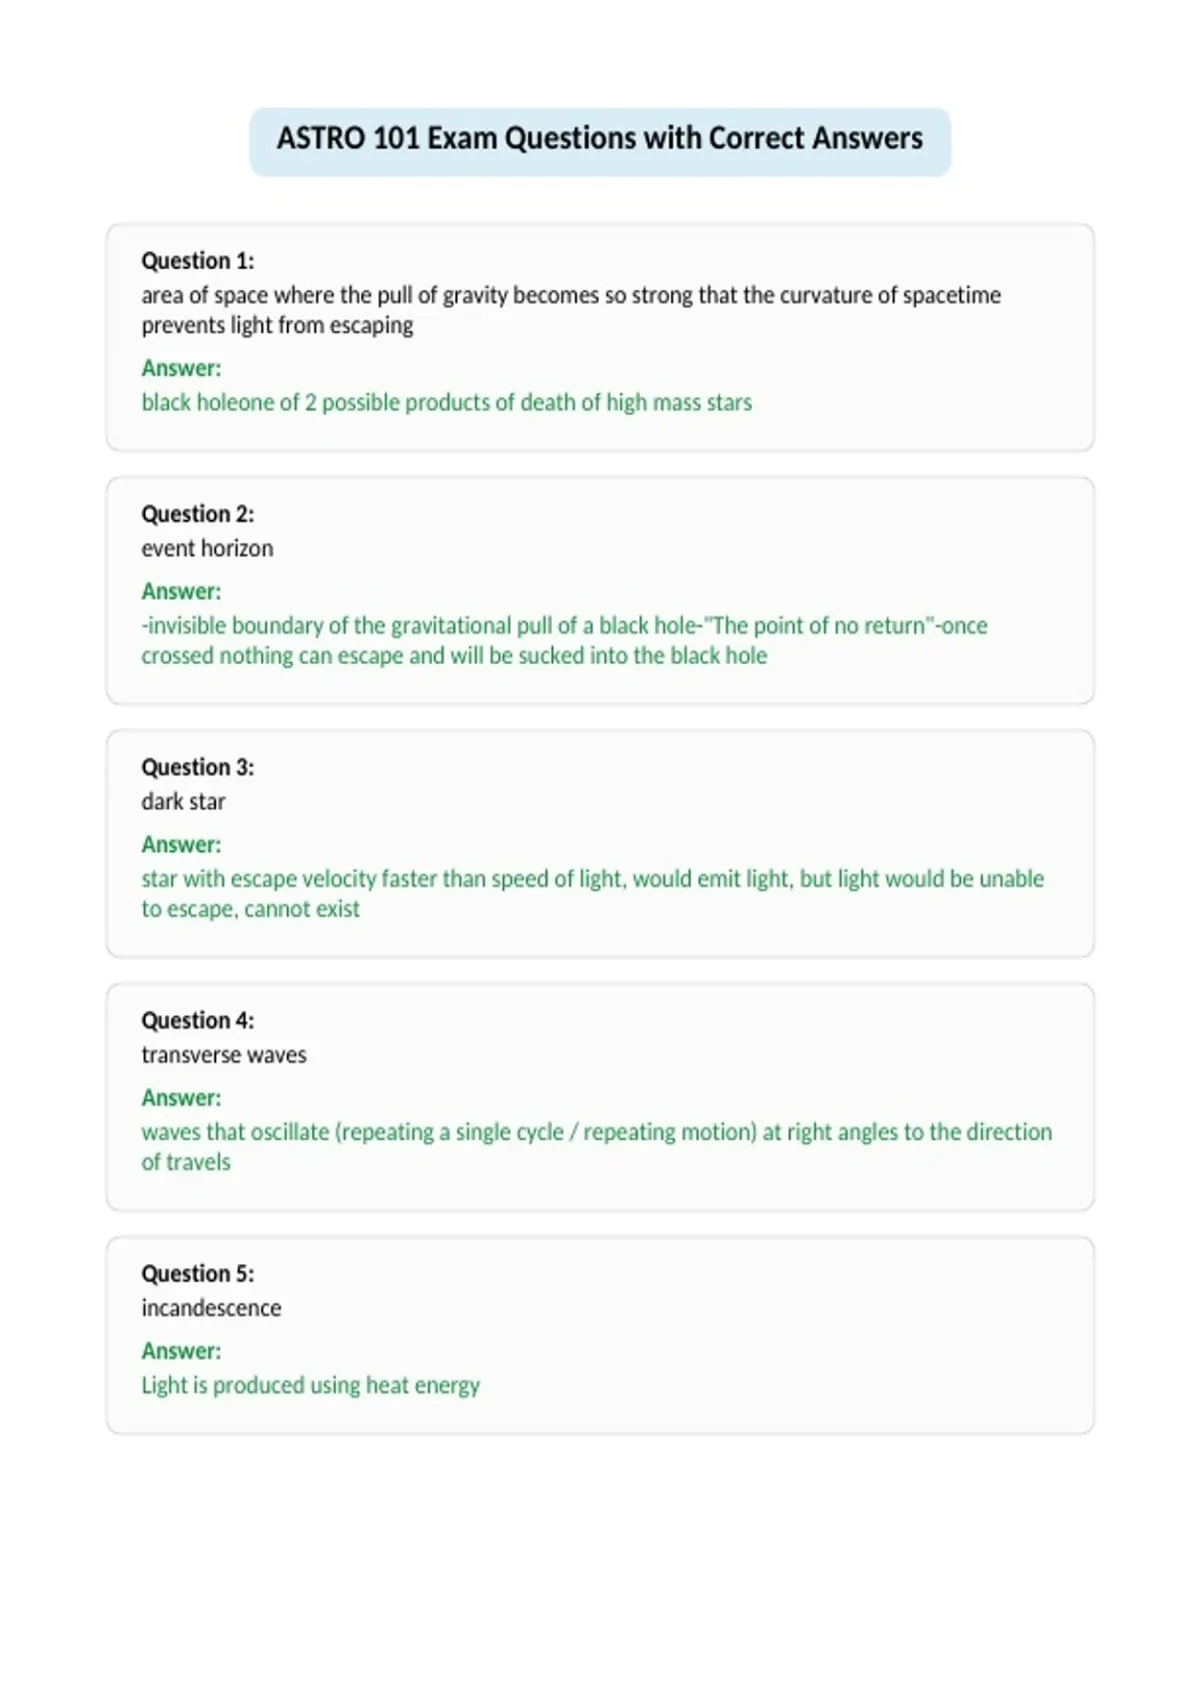
Task: Click the Answer label under Question 1
Action: pos(181,368)
